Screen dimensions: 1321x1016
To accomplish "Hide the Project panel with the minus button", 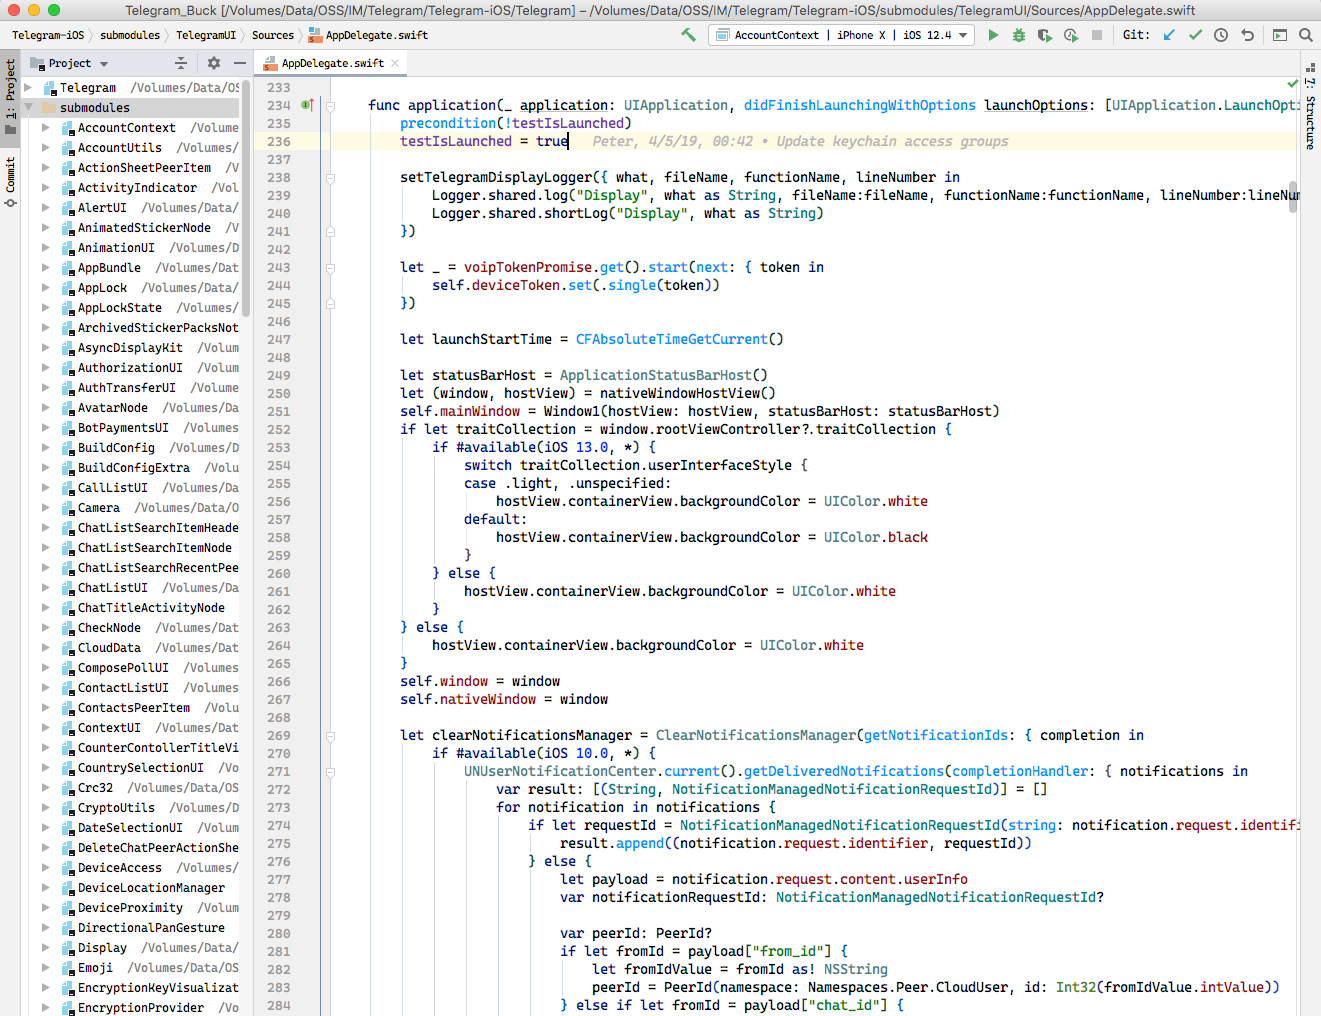I will pos(242,62).
